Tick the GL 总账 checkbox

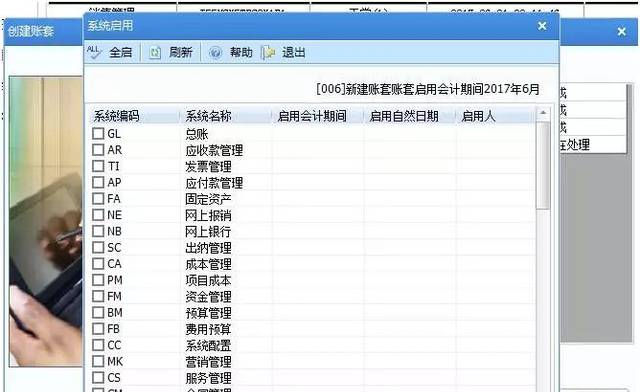coord(98,134)
